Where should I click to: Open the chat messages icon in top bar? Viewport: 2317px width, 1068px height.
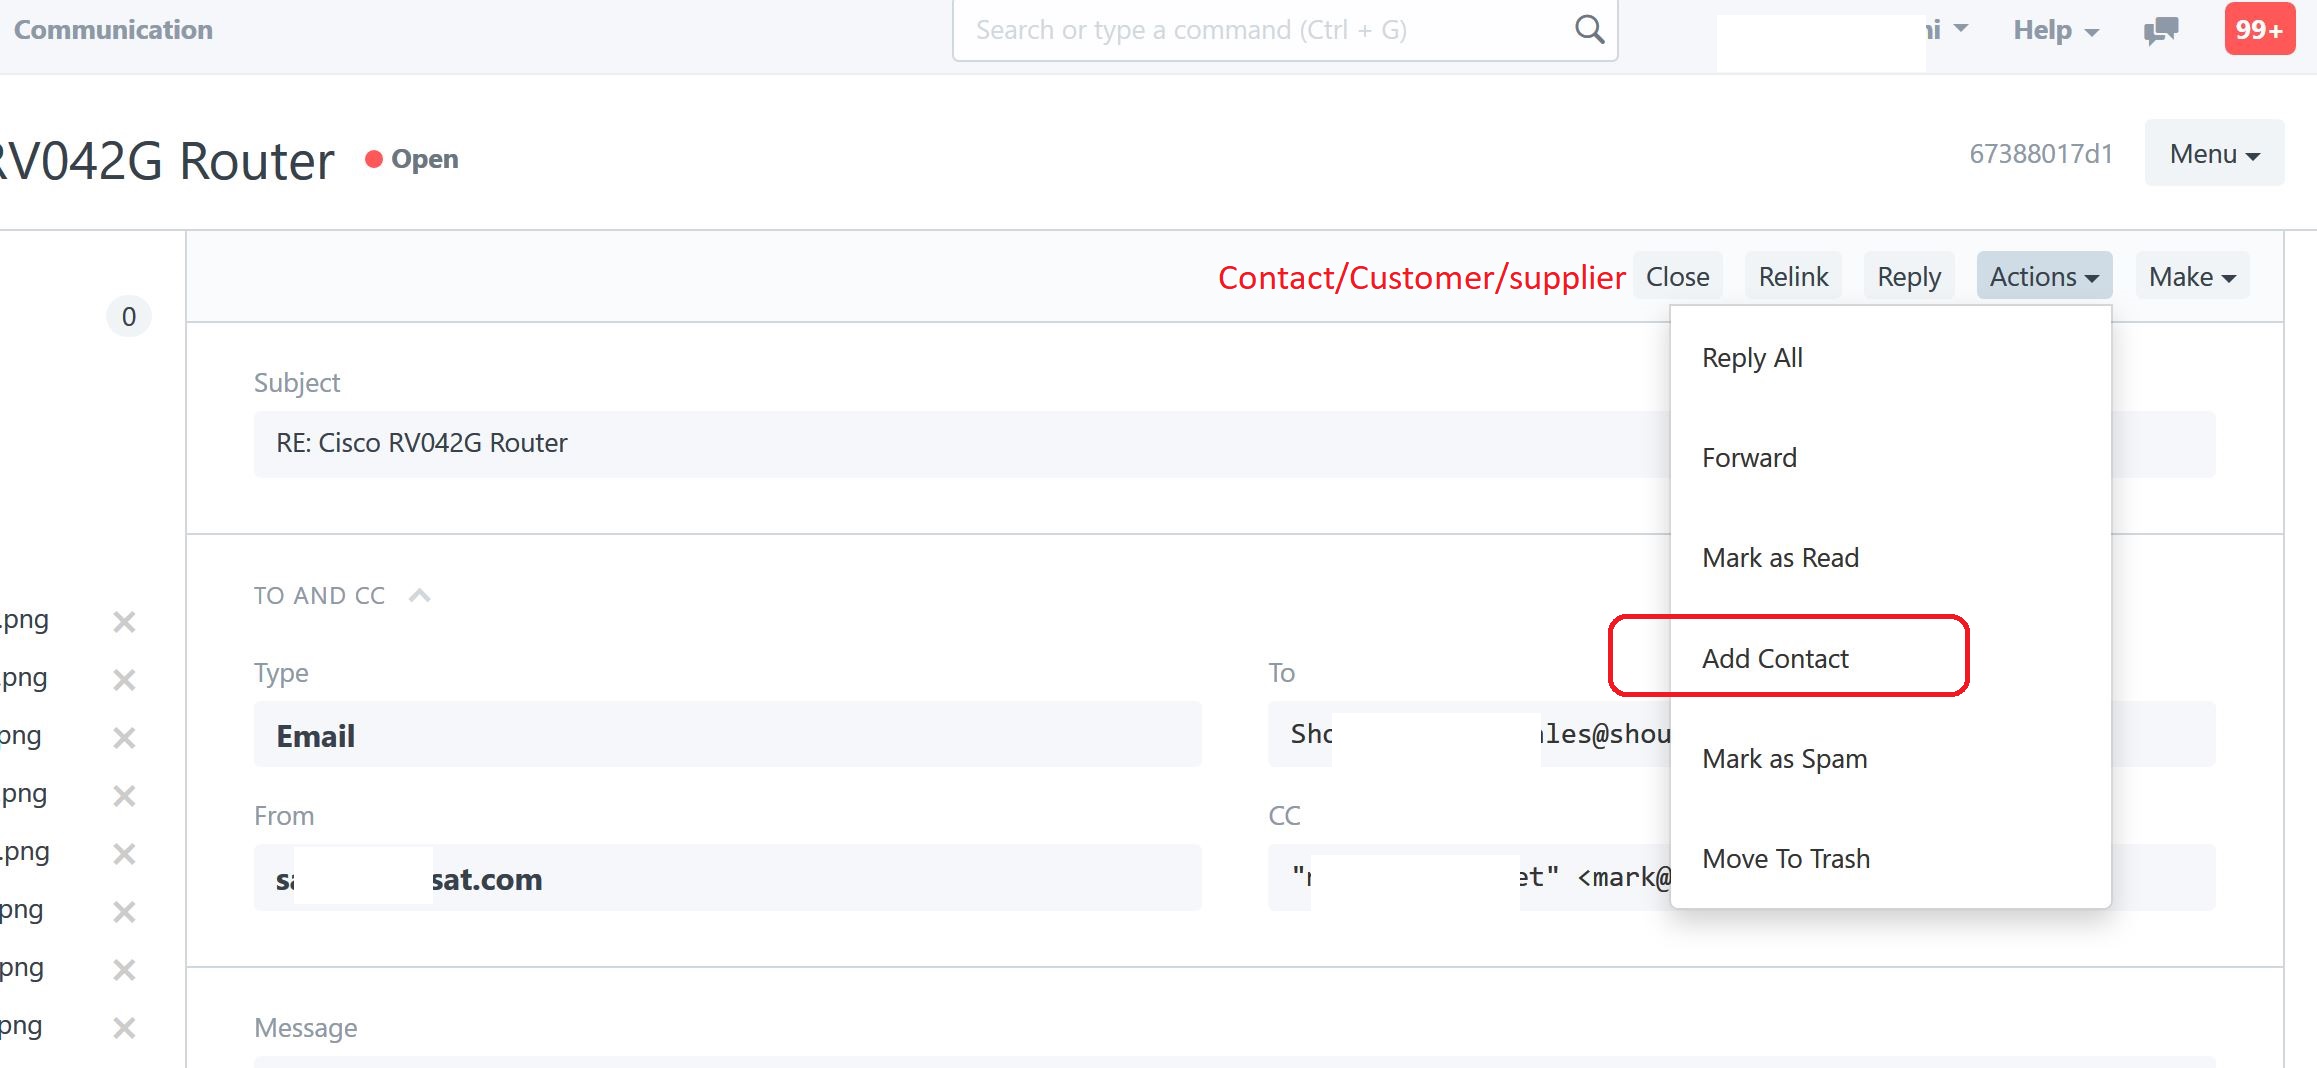point(2160,29)
